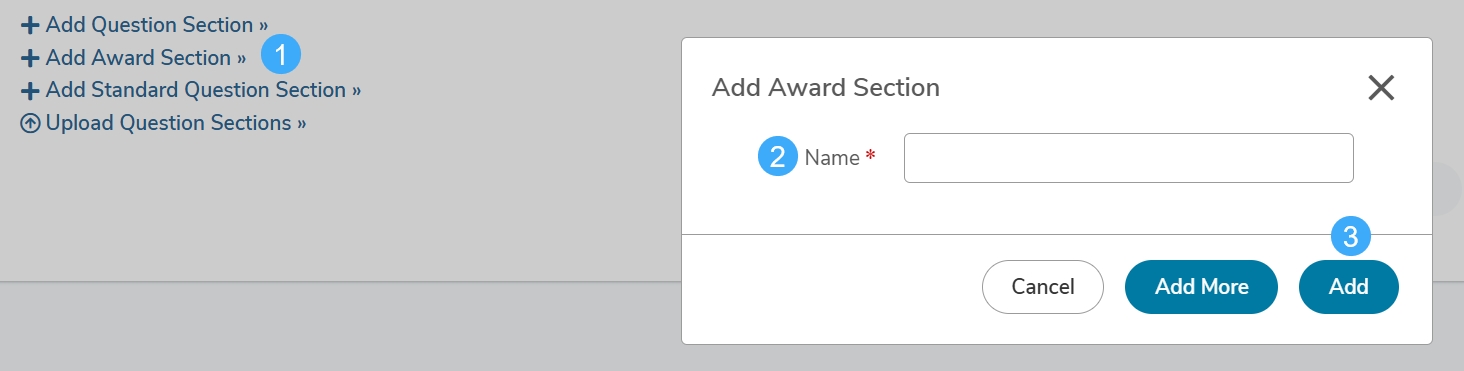
Task: Click the upload arrow icon beside Upload Question Sections
Action: point(30,124)
